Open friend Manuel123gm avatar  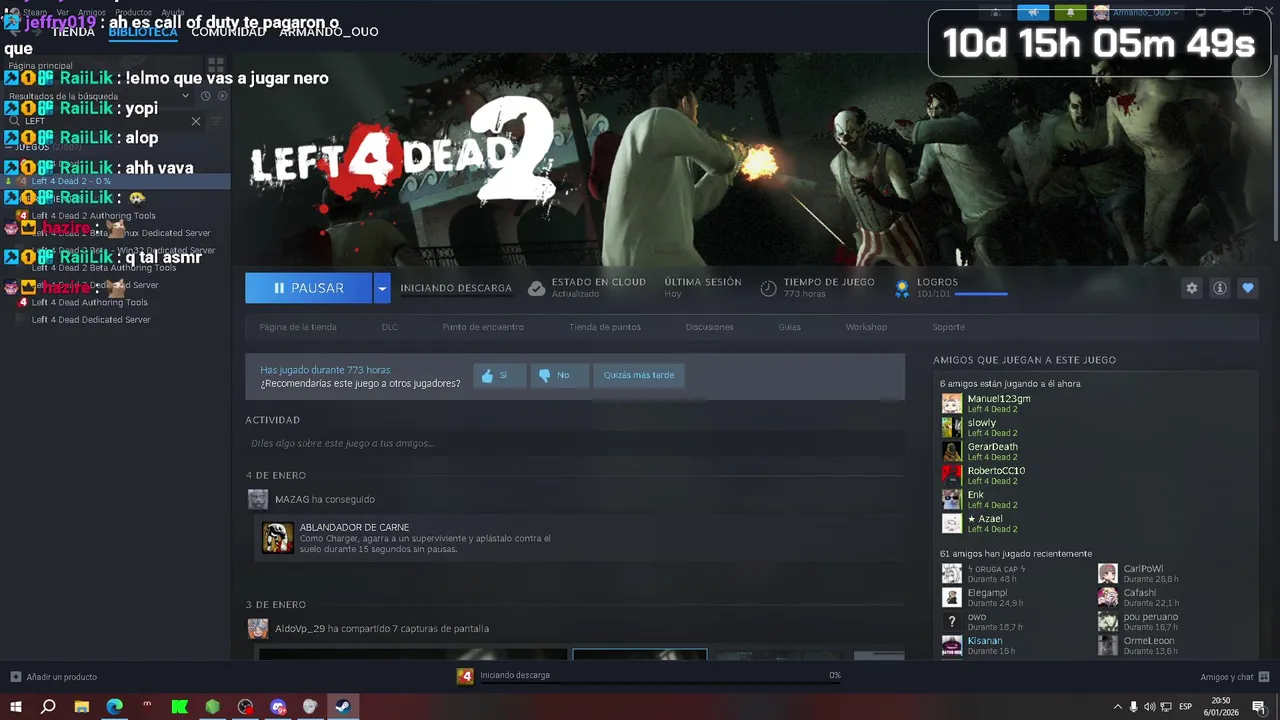click(952, 404)
